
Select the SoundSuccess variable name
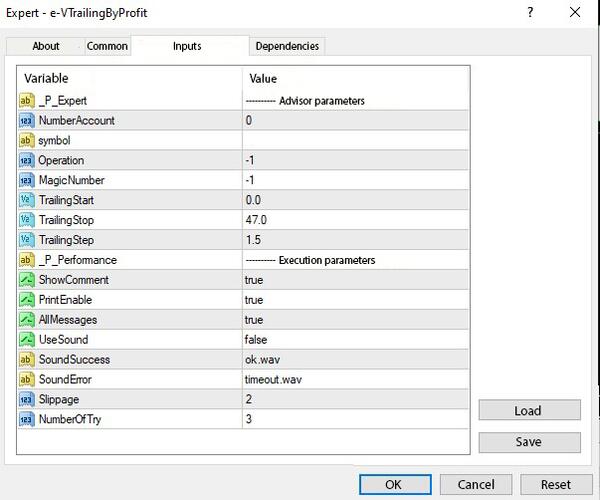tap(74, 359)
